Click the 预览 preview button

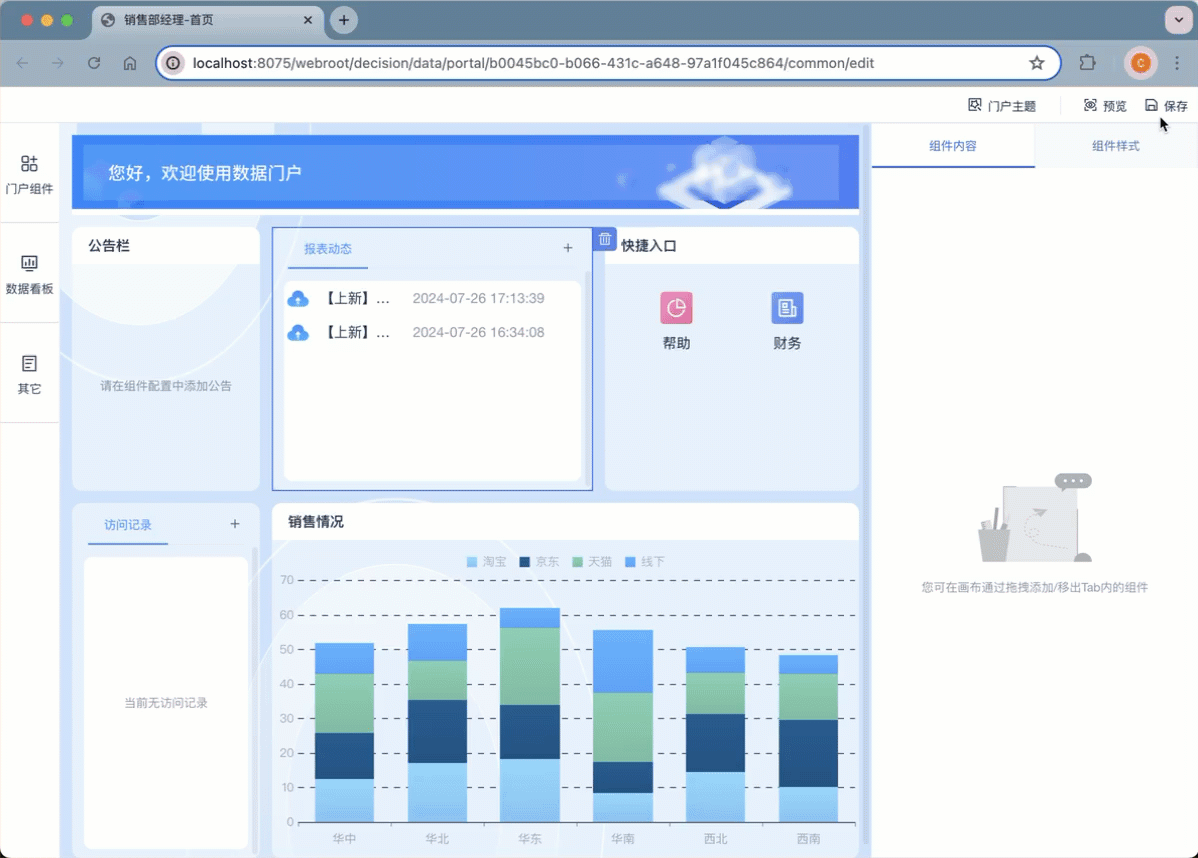coord(1105,105)
